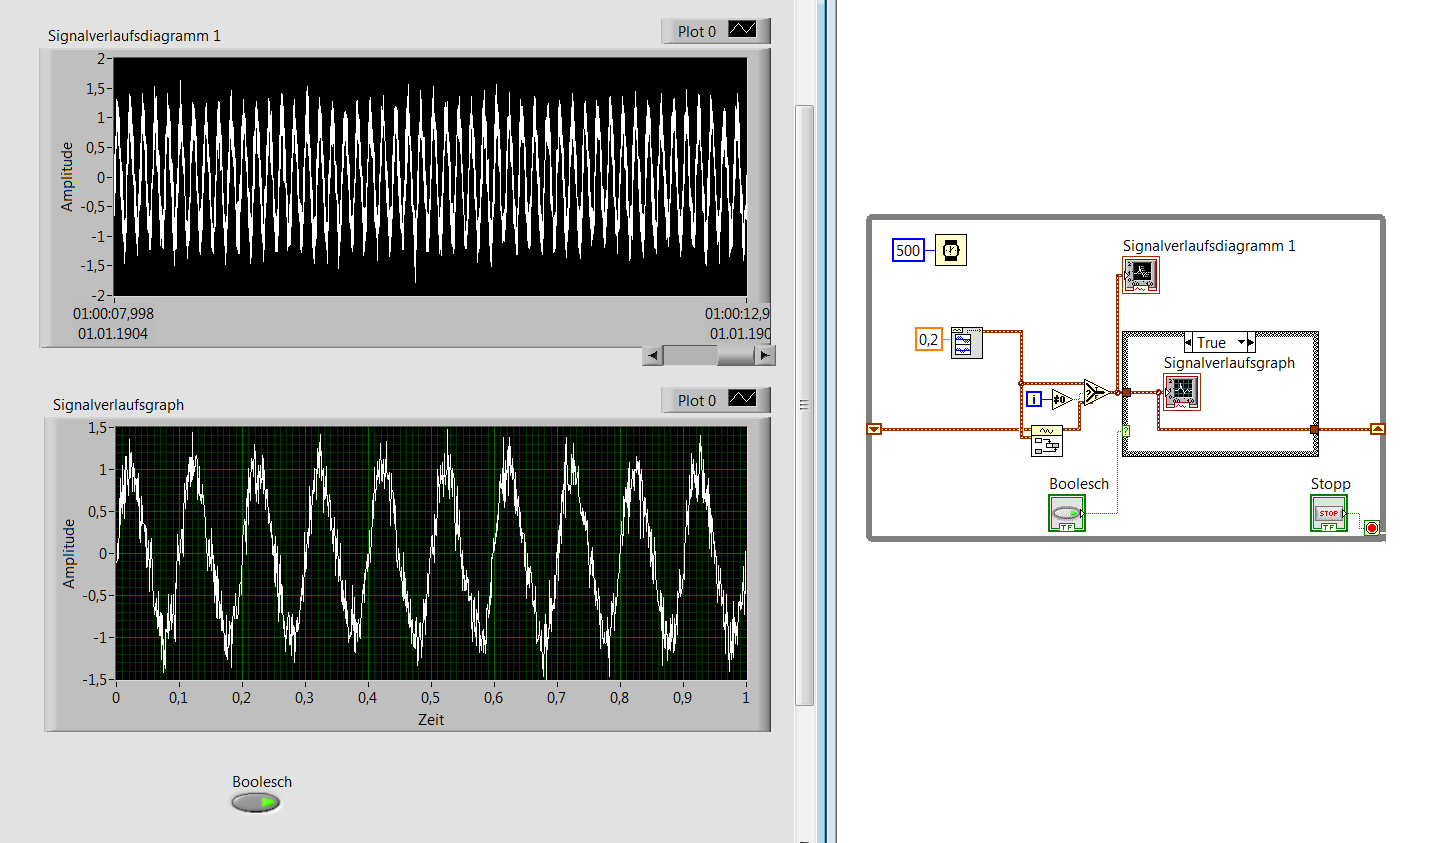This screenshot has width=1444, height=843.
Task: Switch to previous case with left arrow
Action: (x=1188, y=342)
